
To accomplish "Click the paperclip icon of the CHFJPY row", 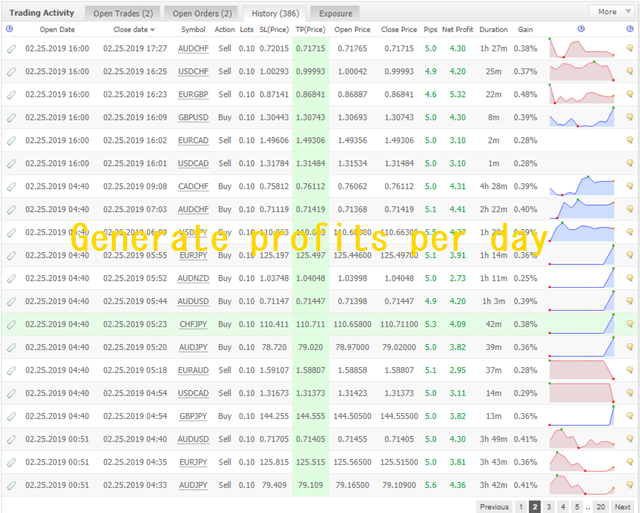I will [11, 325].
